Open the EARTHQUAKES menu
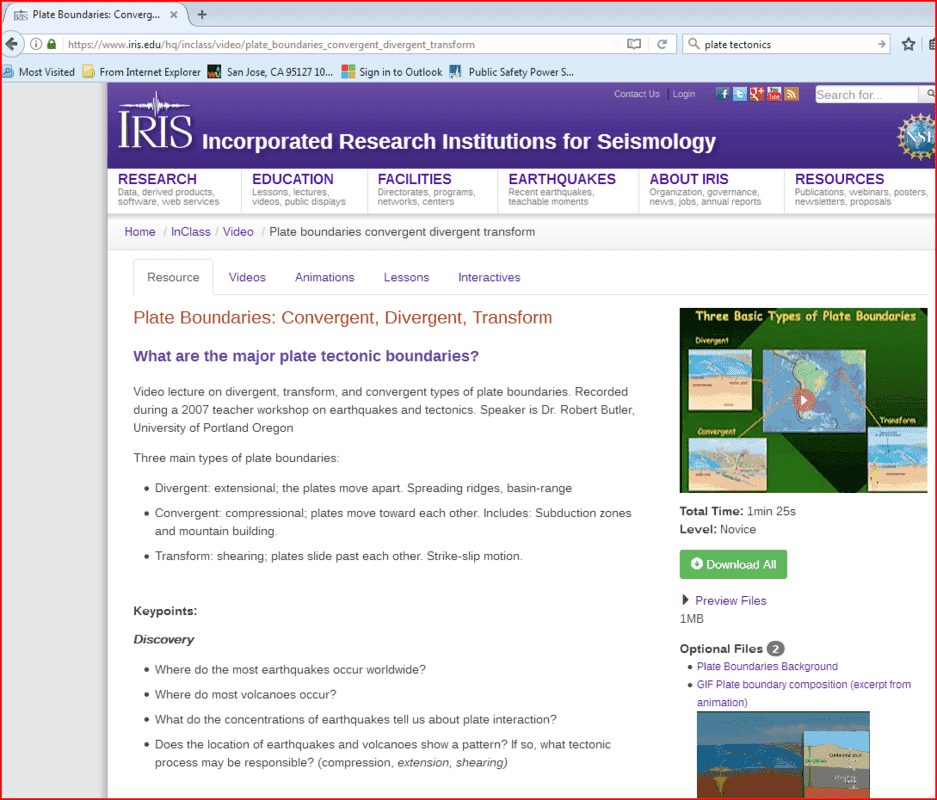The image size is (937, 800). (562, 179)
